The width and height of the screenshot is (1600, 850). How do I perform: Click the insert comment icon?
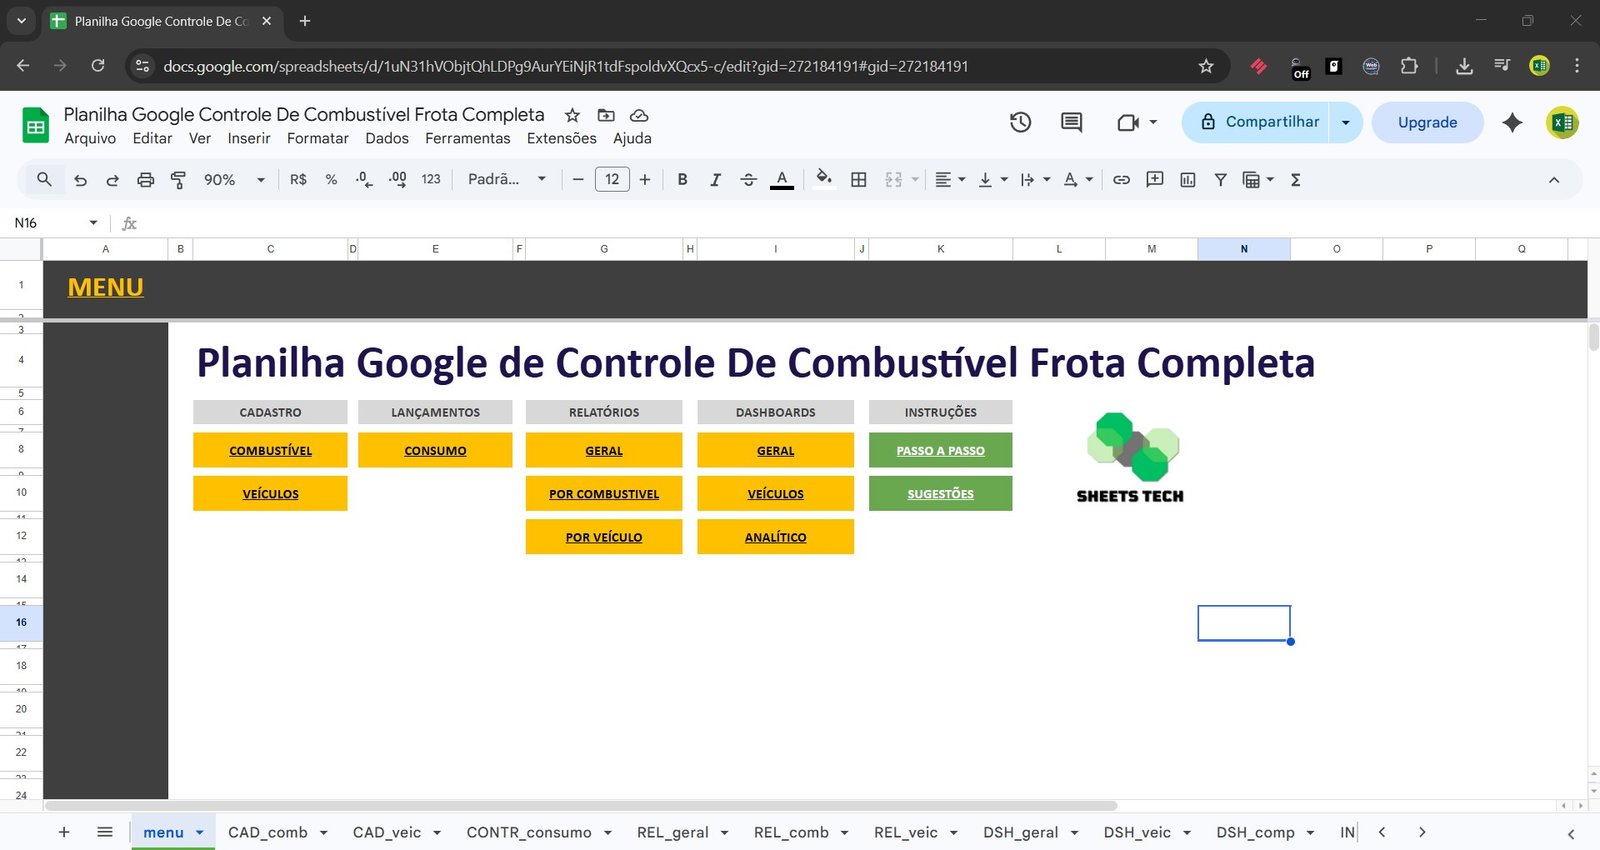point(1154,180)
